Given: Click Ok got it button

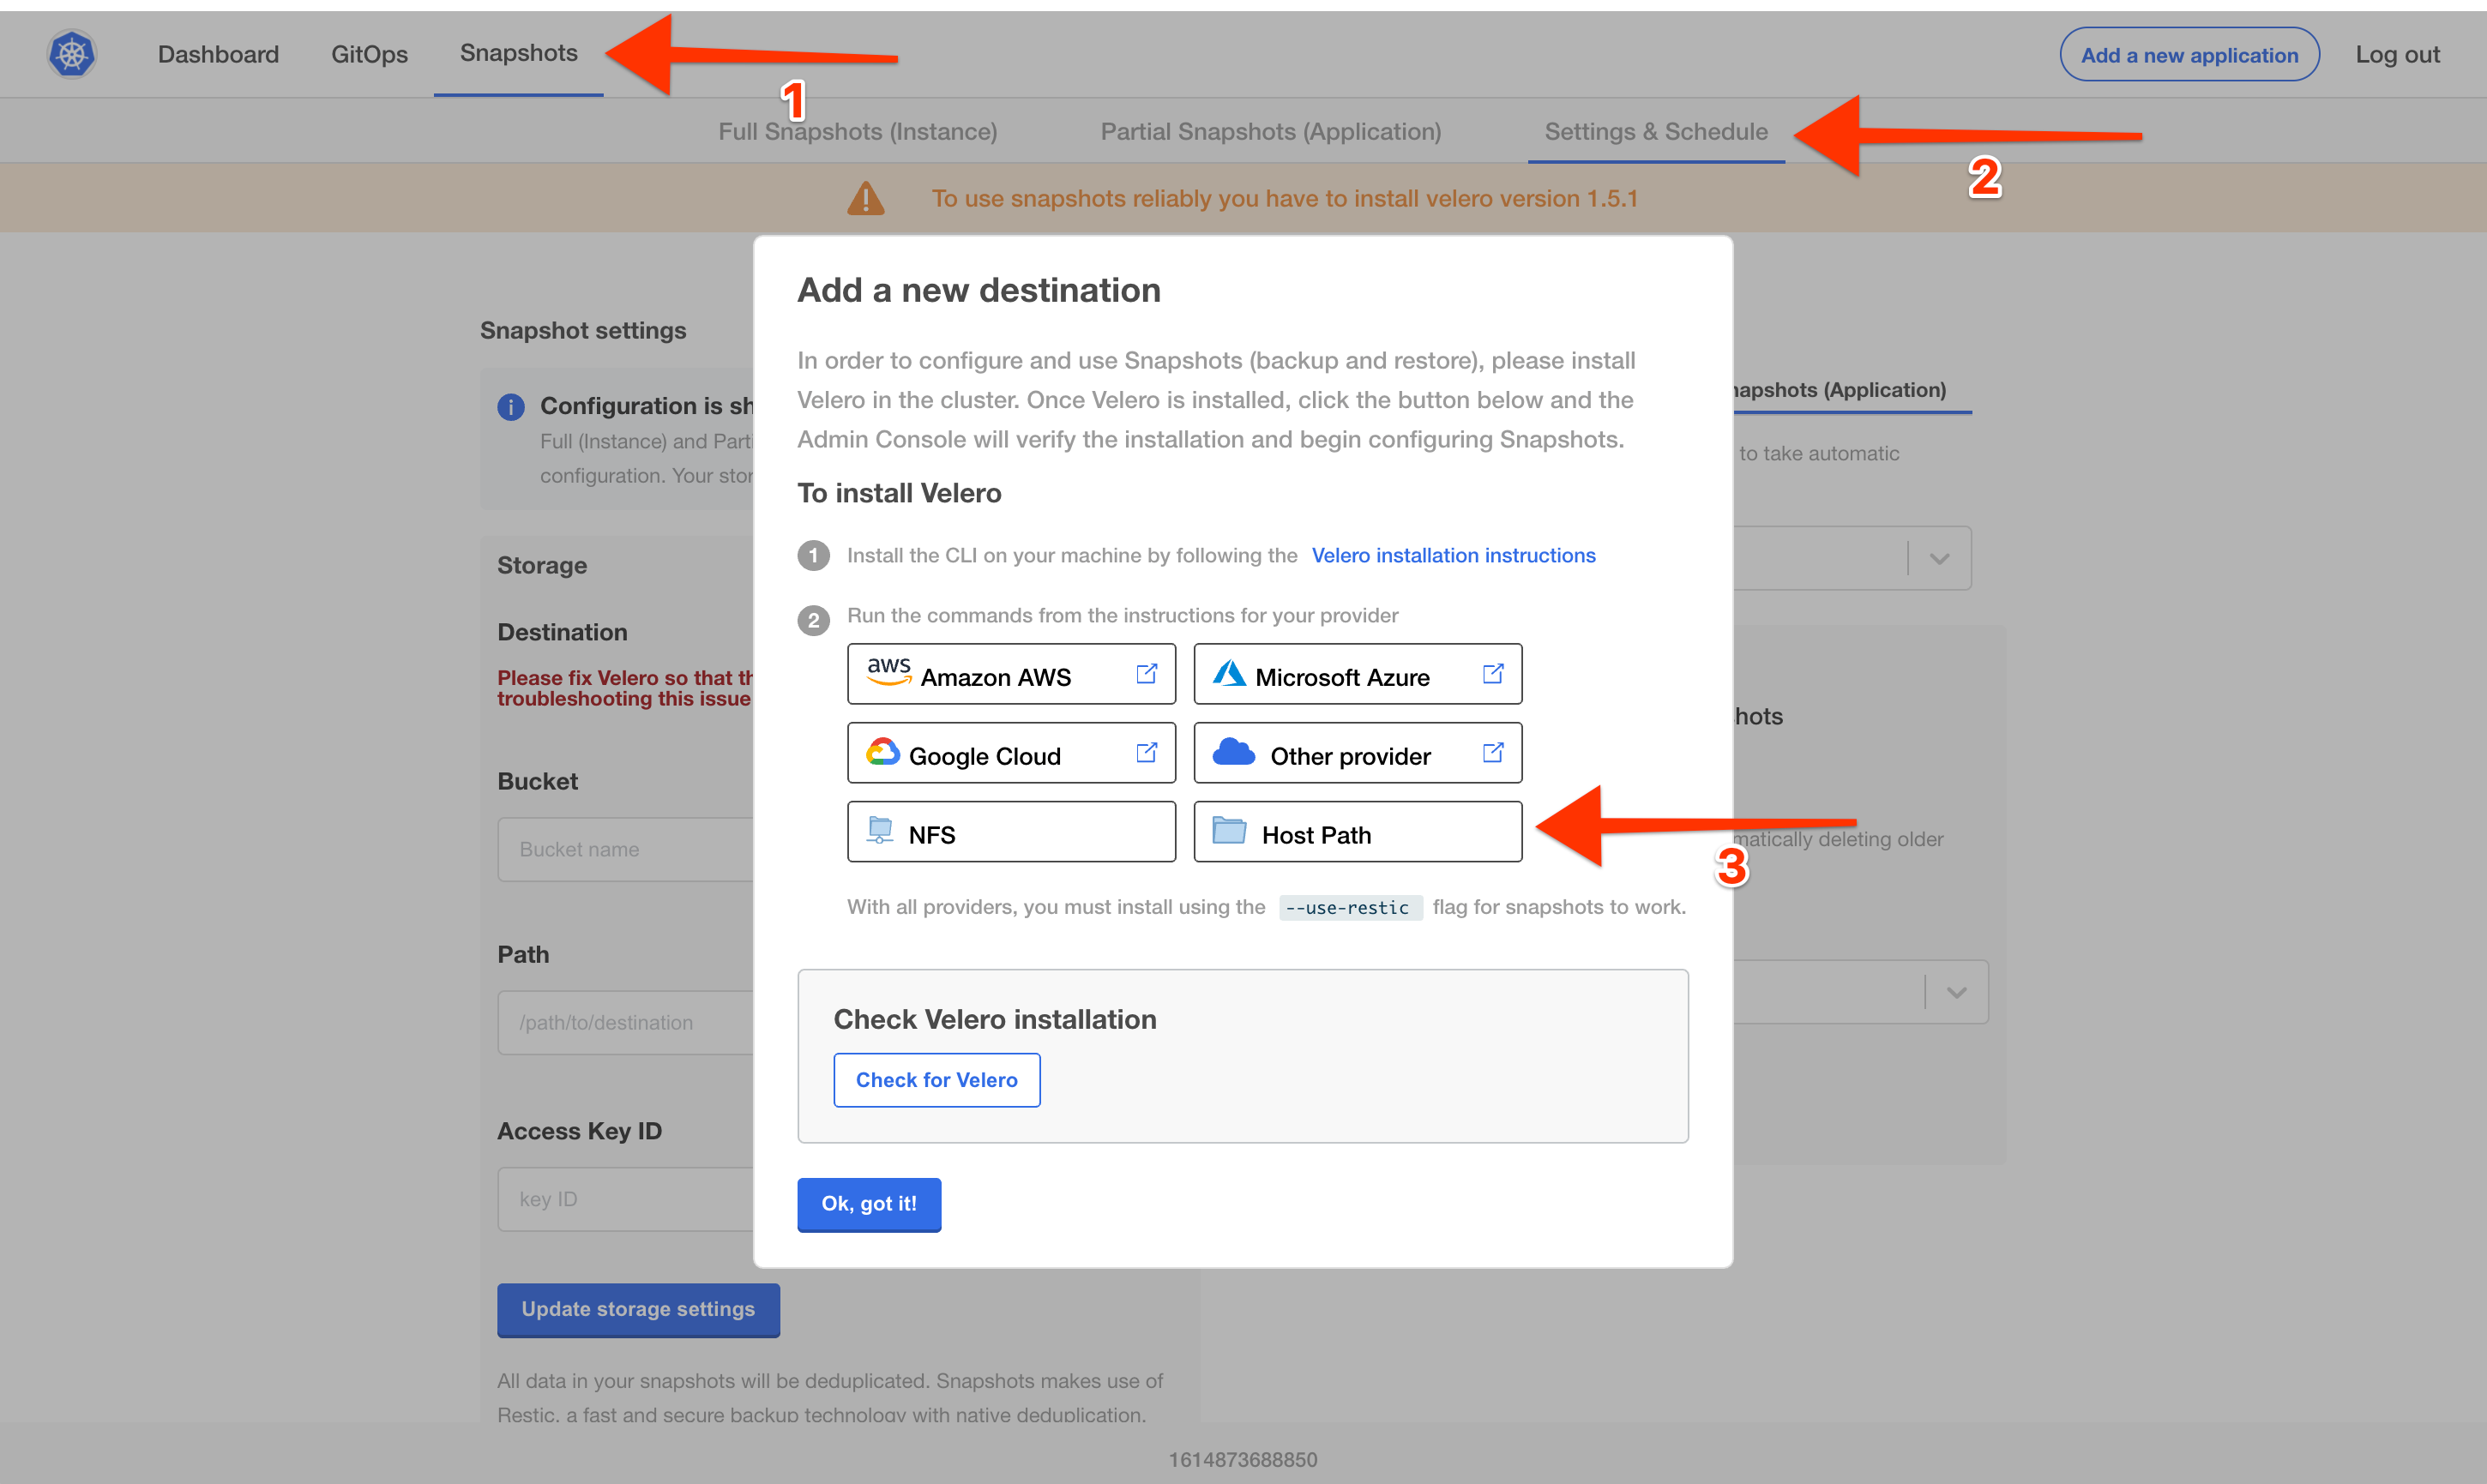Looking at the screenshot, I should click(870, 1203).
